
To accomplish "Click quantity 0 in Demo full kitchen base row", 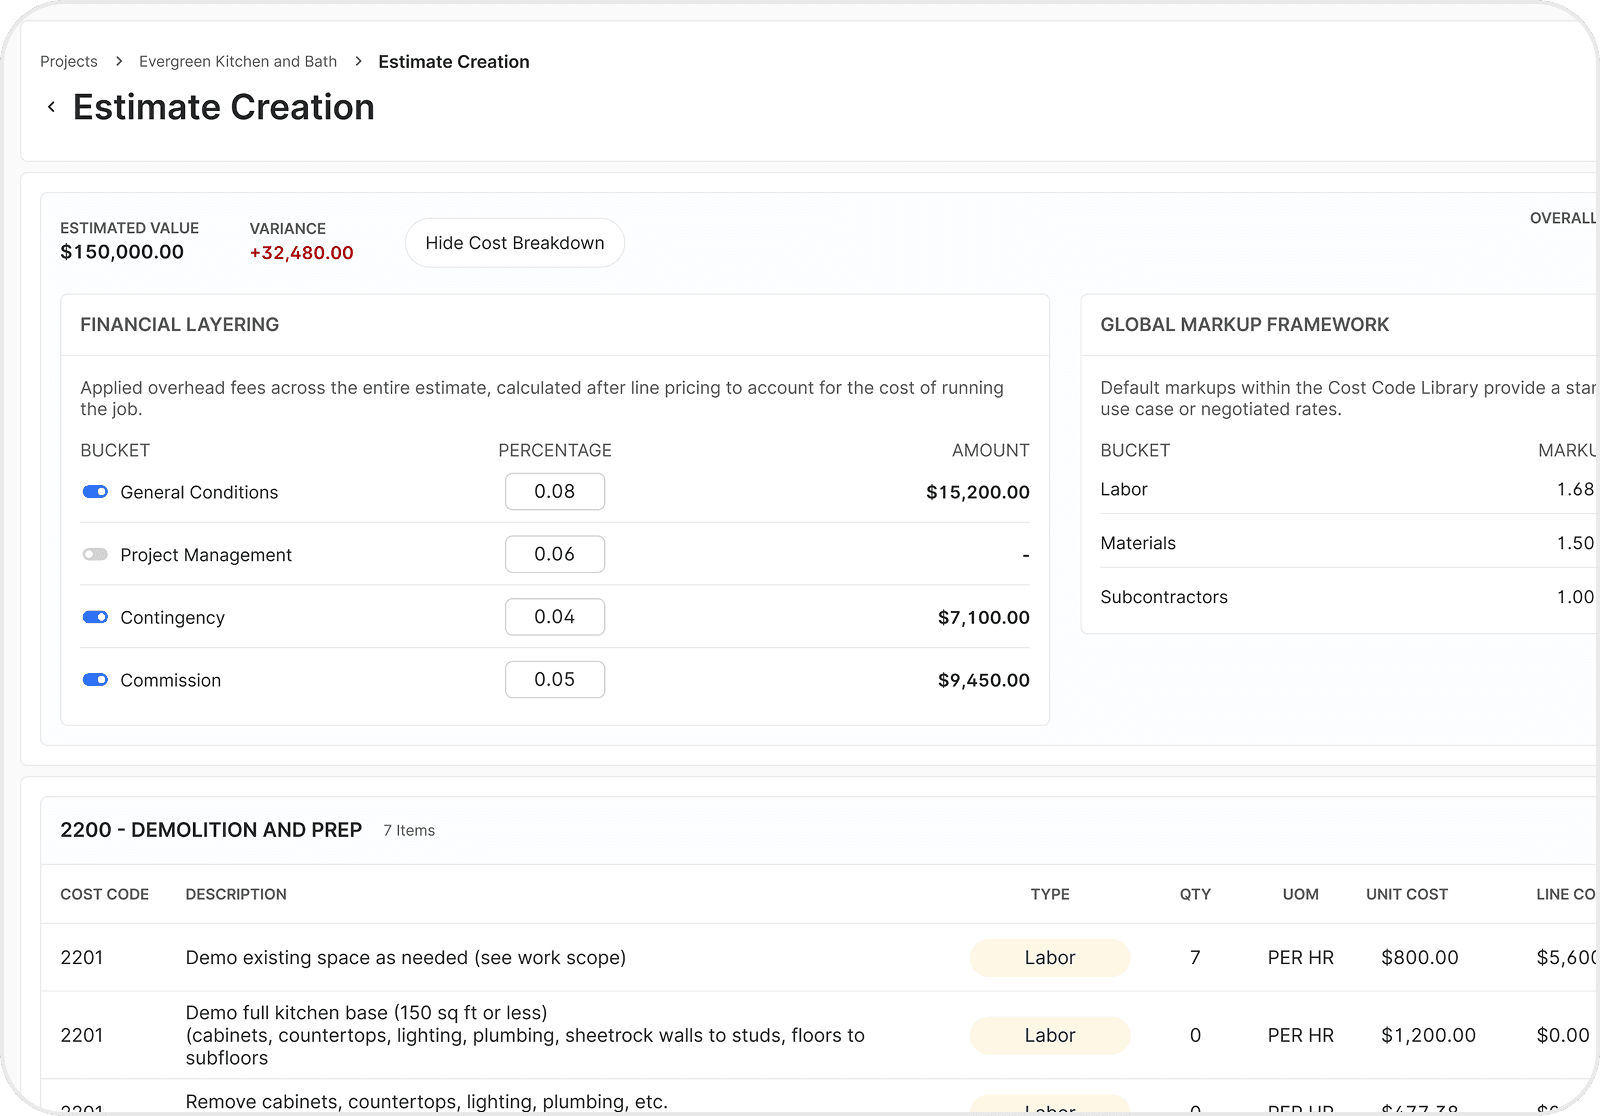I will [1195, 1036].
